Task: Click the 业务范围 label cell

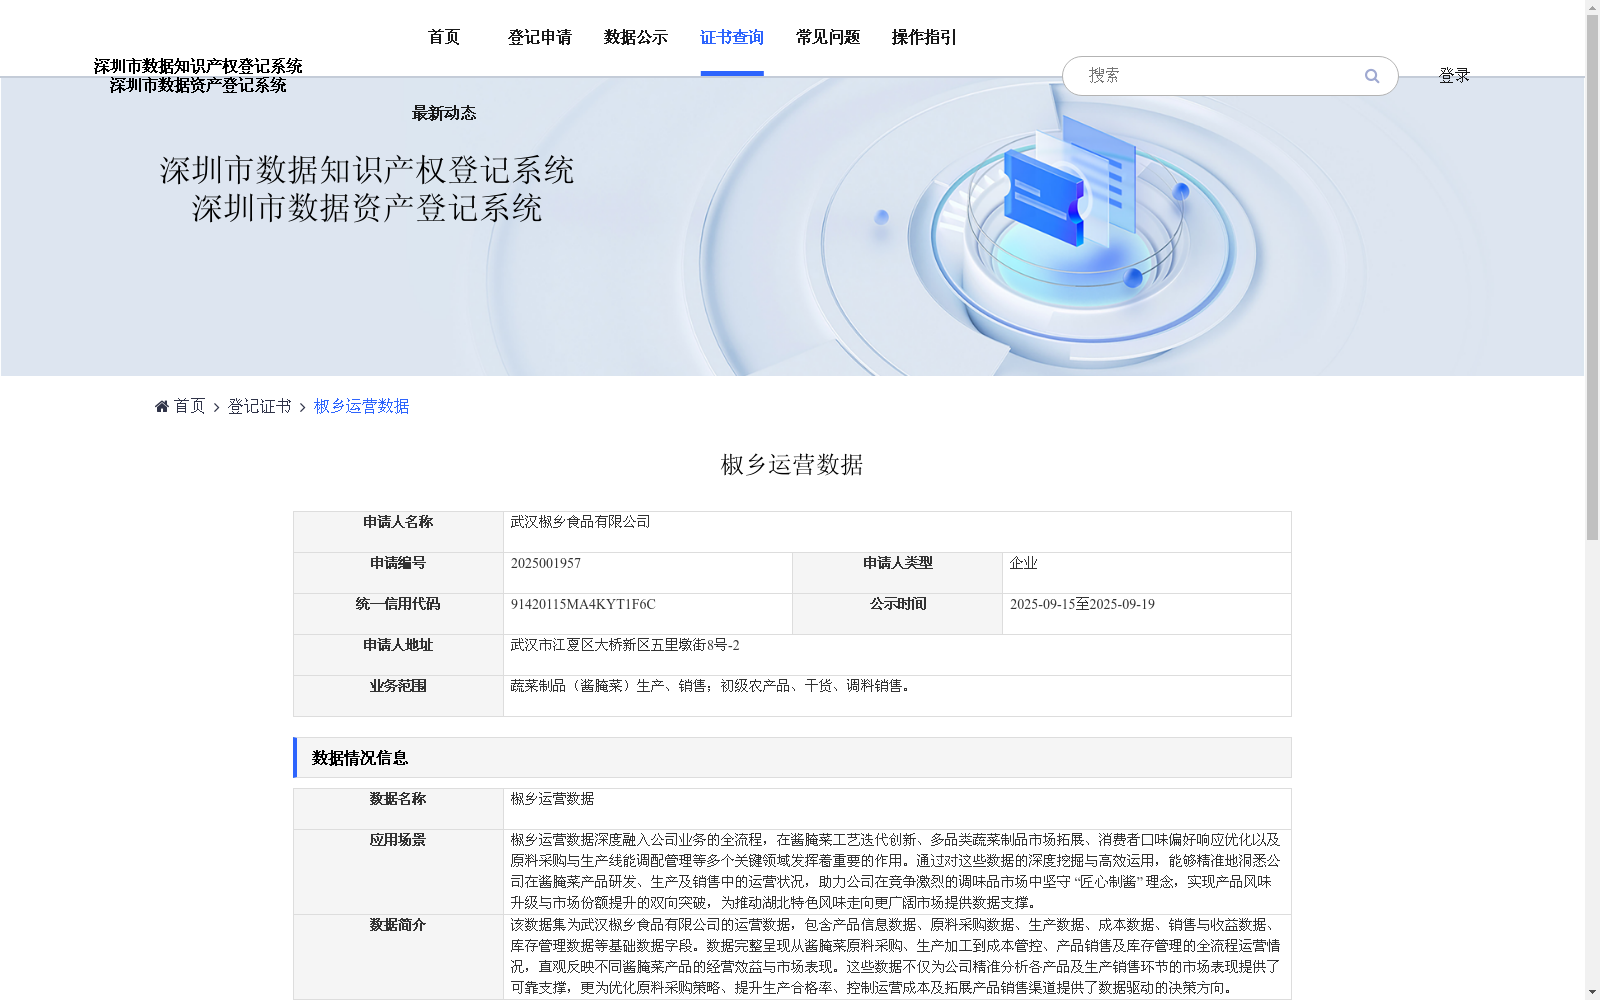Action: tap(398, 696)
